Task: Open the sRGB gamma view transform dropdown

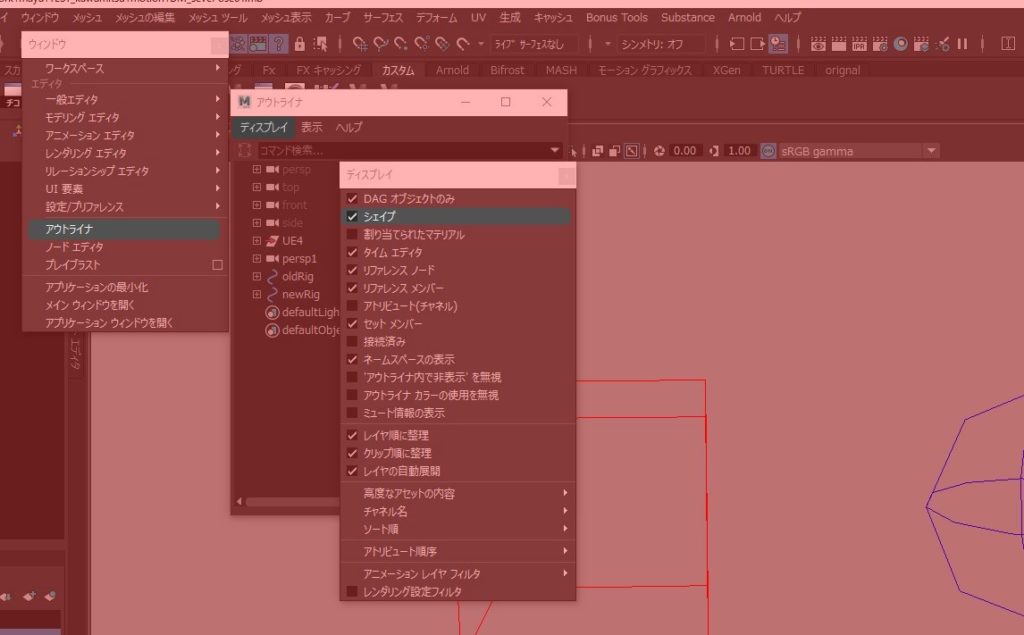Action: click(x=931, y=151)
